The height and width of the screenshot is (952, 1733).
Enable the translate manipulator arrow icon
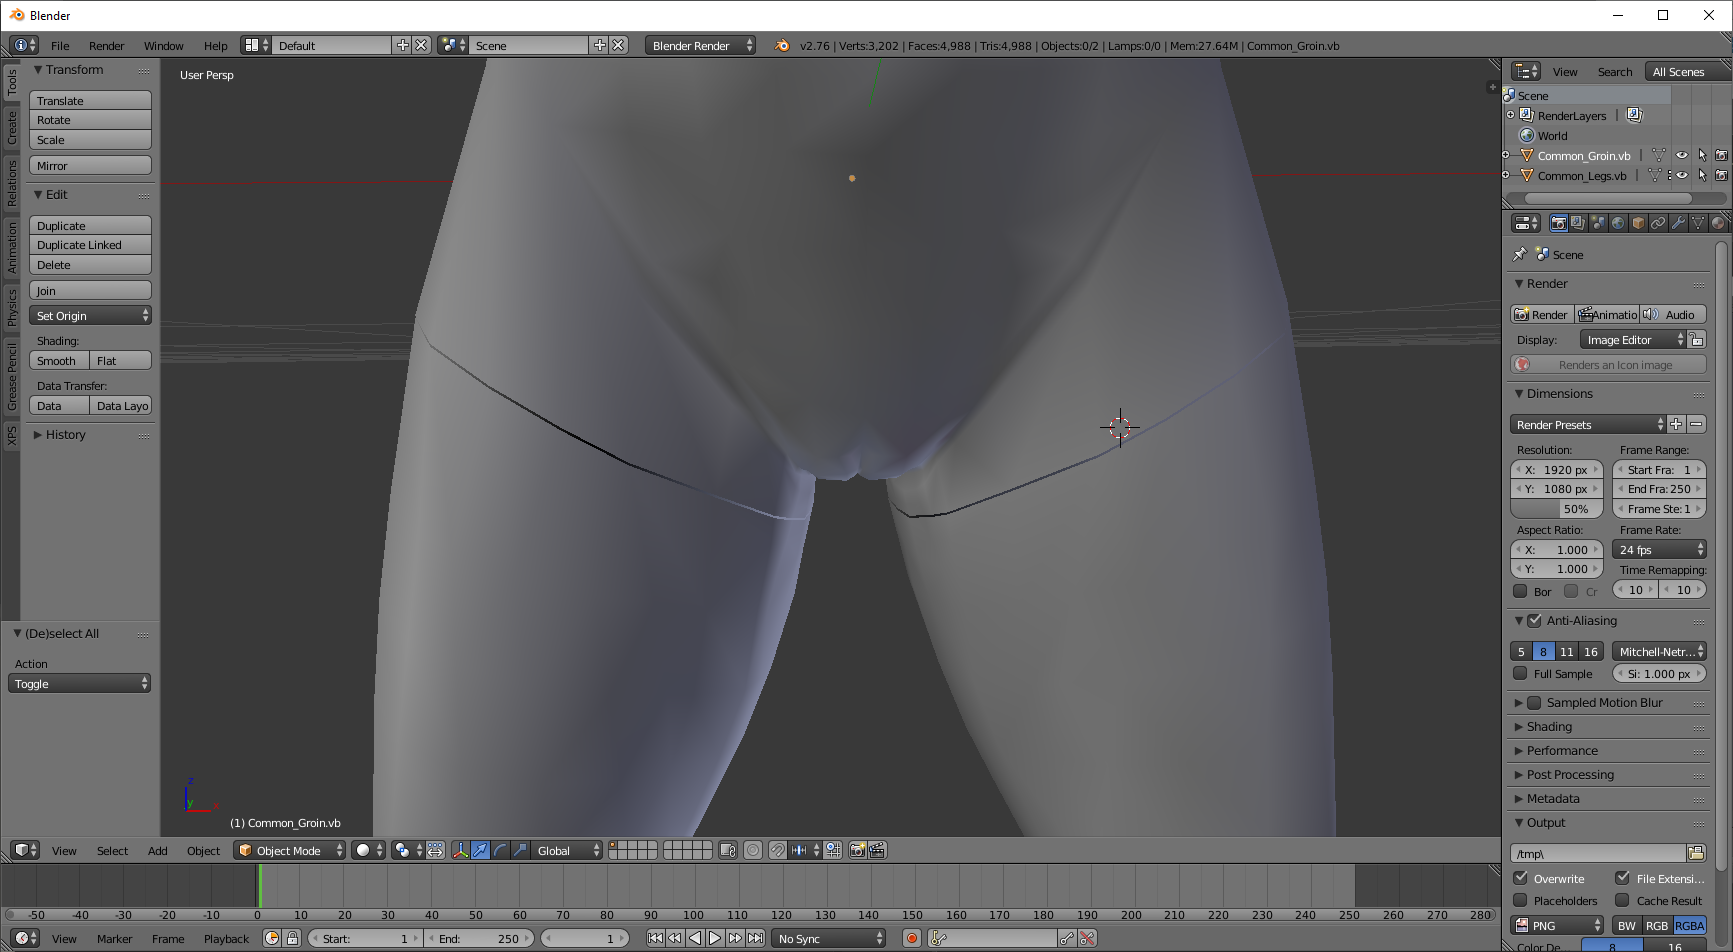[x=481, y=850]
